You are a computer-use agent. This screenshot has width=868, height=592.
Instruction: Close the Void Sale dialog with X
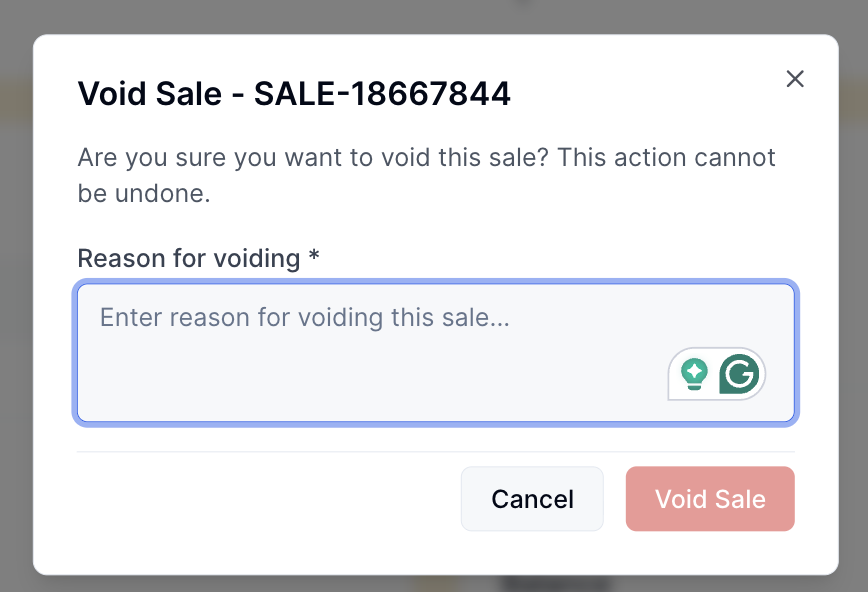pos(795,79)
